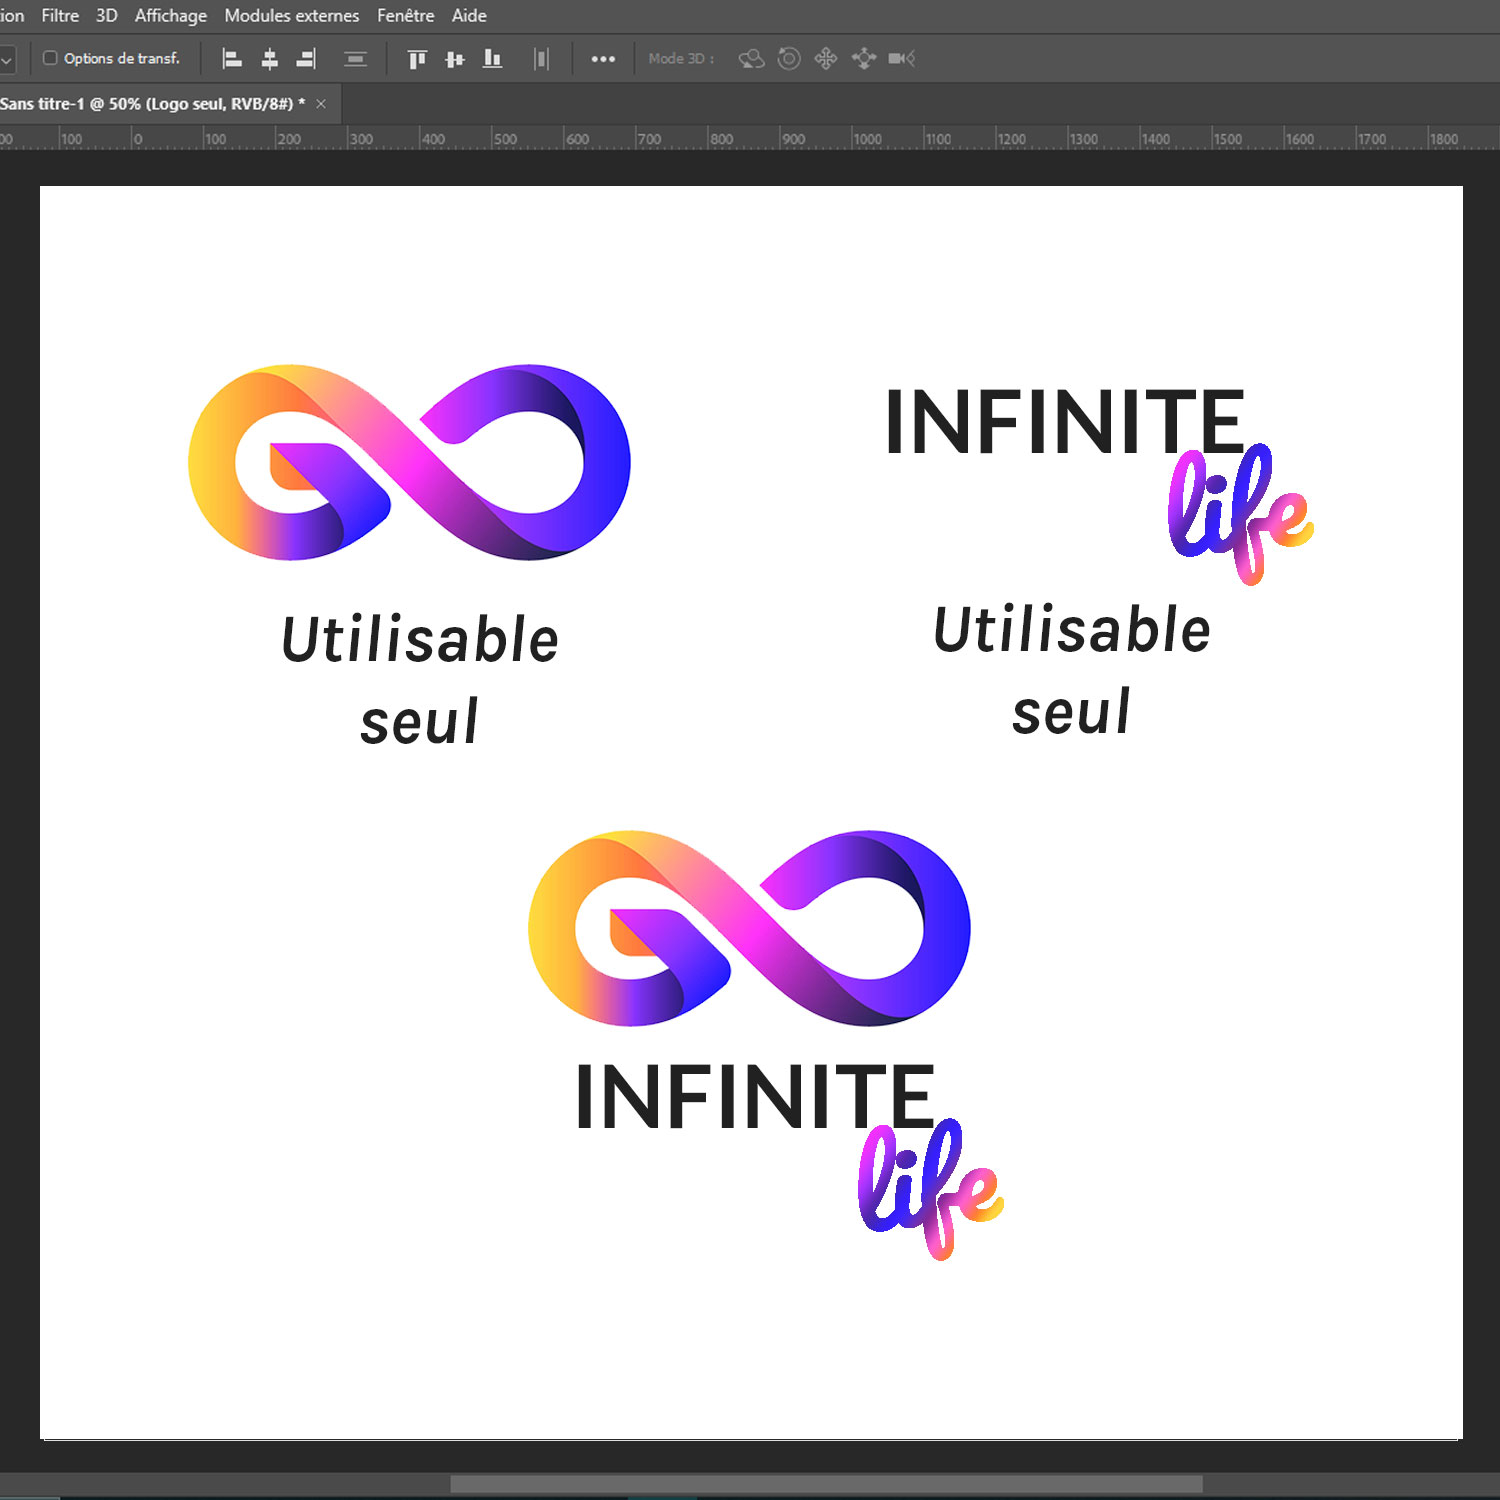Select the 3D roll camera icon
This screenshot has width=1500, height=1500.
click(789, 59)
